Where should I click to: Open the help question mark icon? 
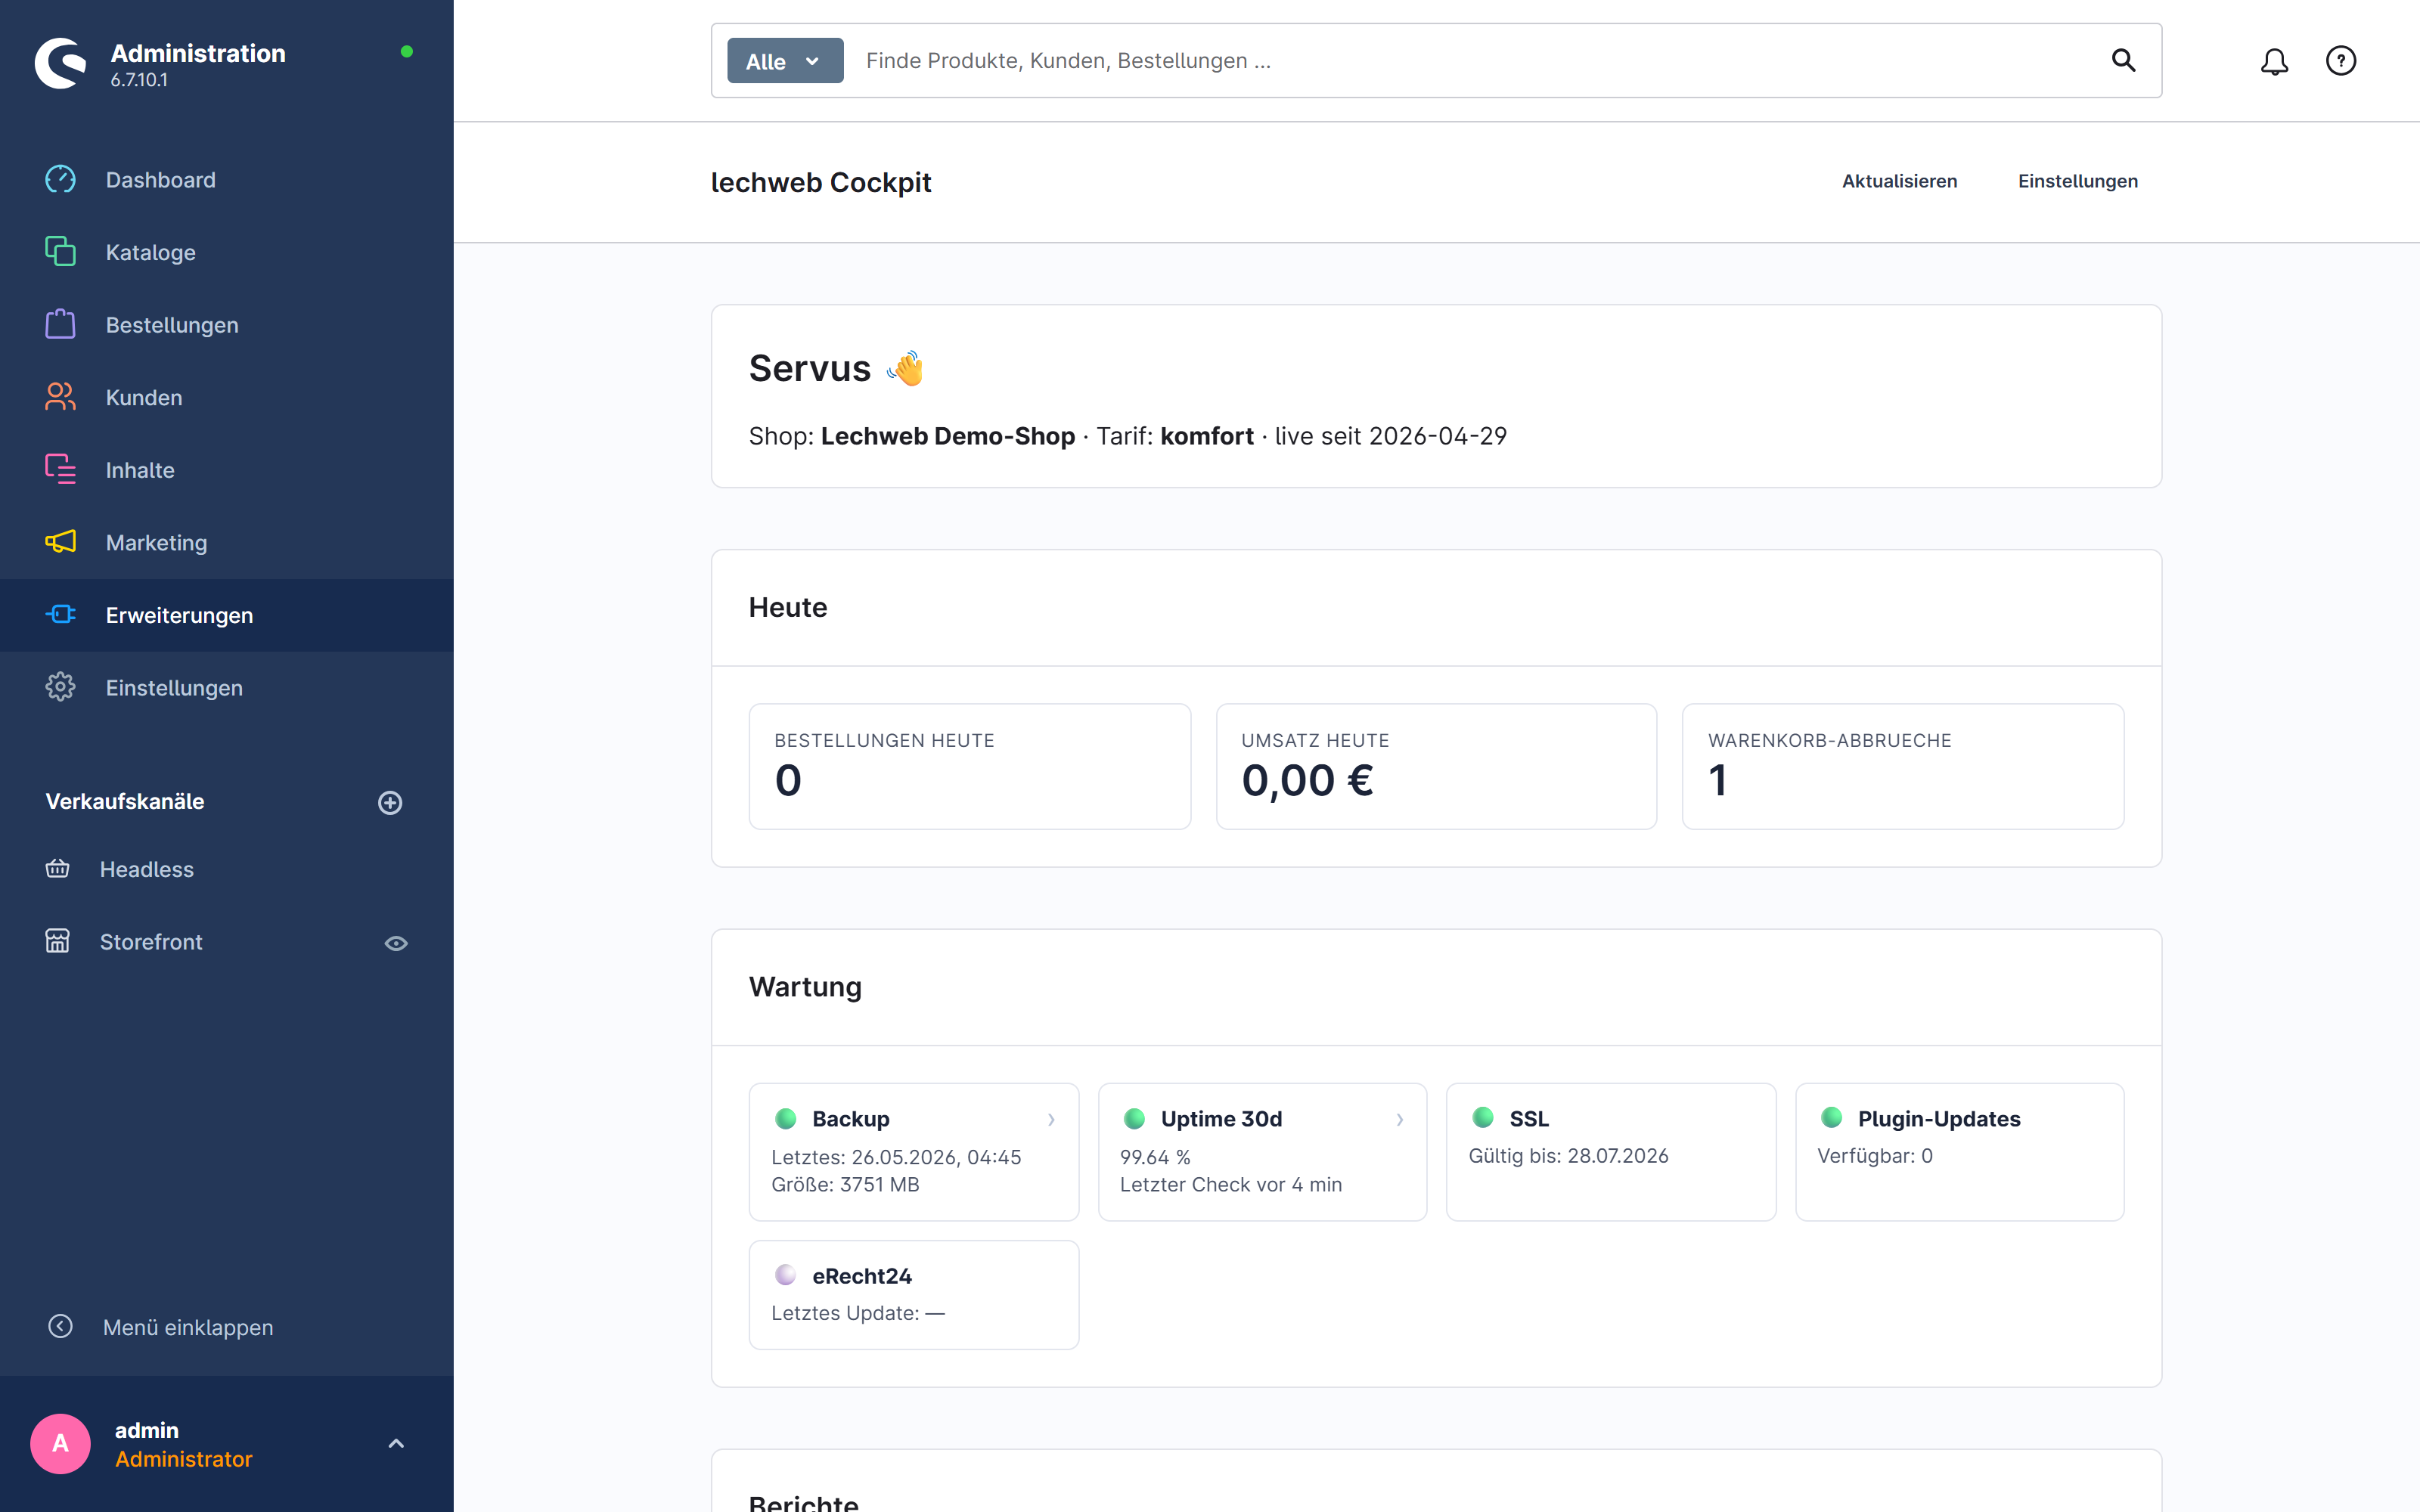point(2341,61)
